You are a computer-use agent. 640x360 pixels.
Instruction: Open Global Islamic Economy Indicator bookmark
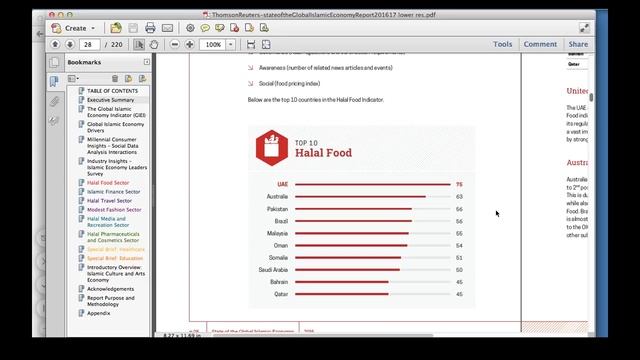pyautogui.click(x=116, y=112)
